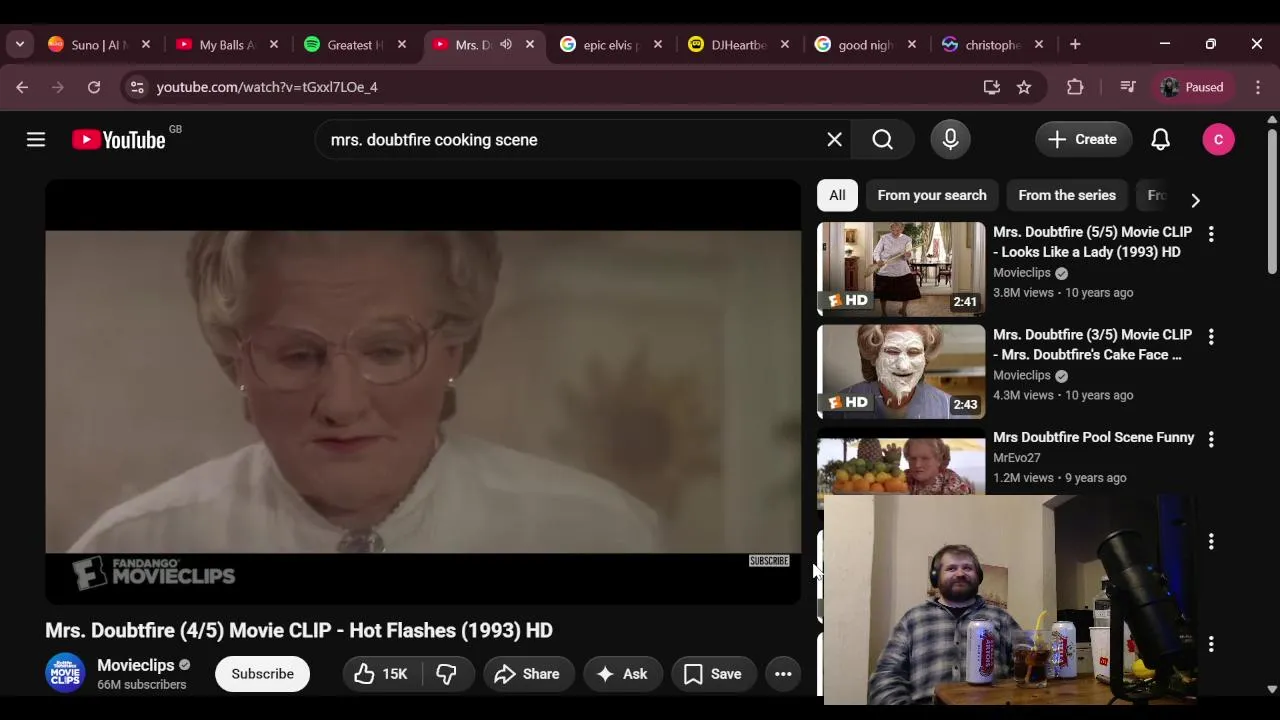Close the Greatest Hits tab
The image size is (1280, 720).
[402, 44]
